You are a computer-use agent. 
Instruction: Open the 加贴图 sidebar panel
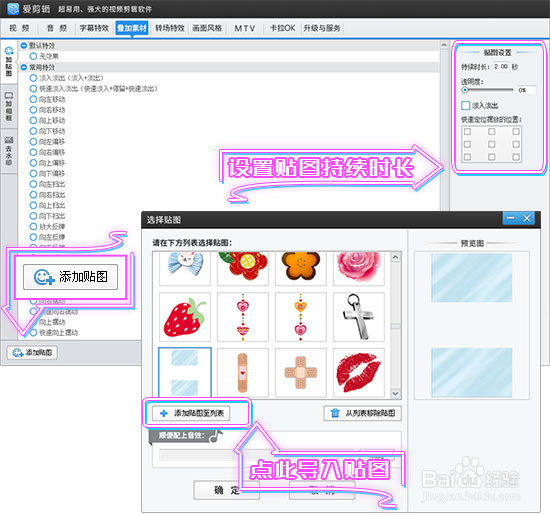tap(9, 62)
